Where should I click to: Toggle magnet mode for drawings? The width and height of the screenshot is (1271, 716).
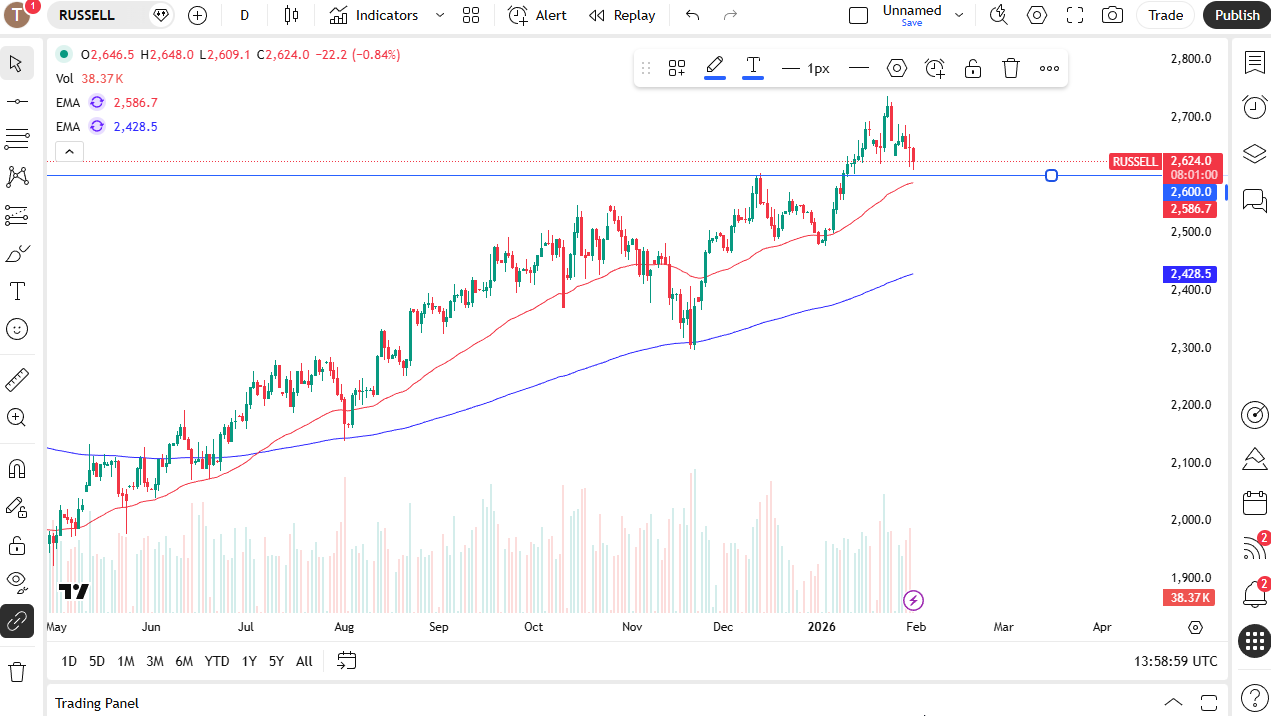(x=17, y=468)
